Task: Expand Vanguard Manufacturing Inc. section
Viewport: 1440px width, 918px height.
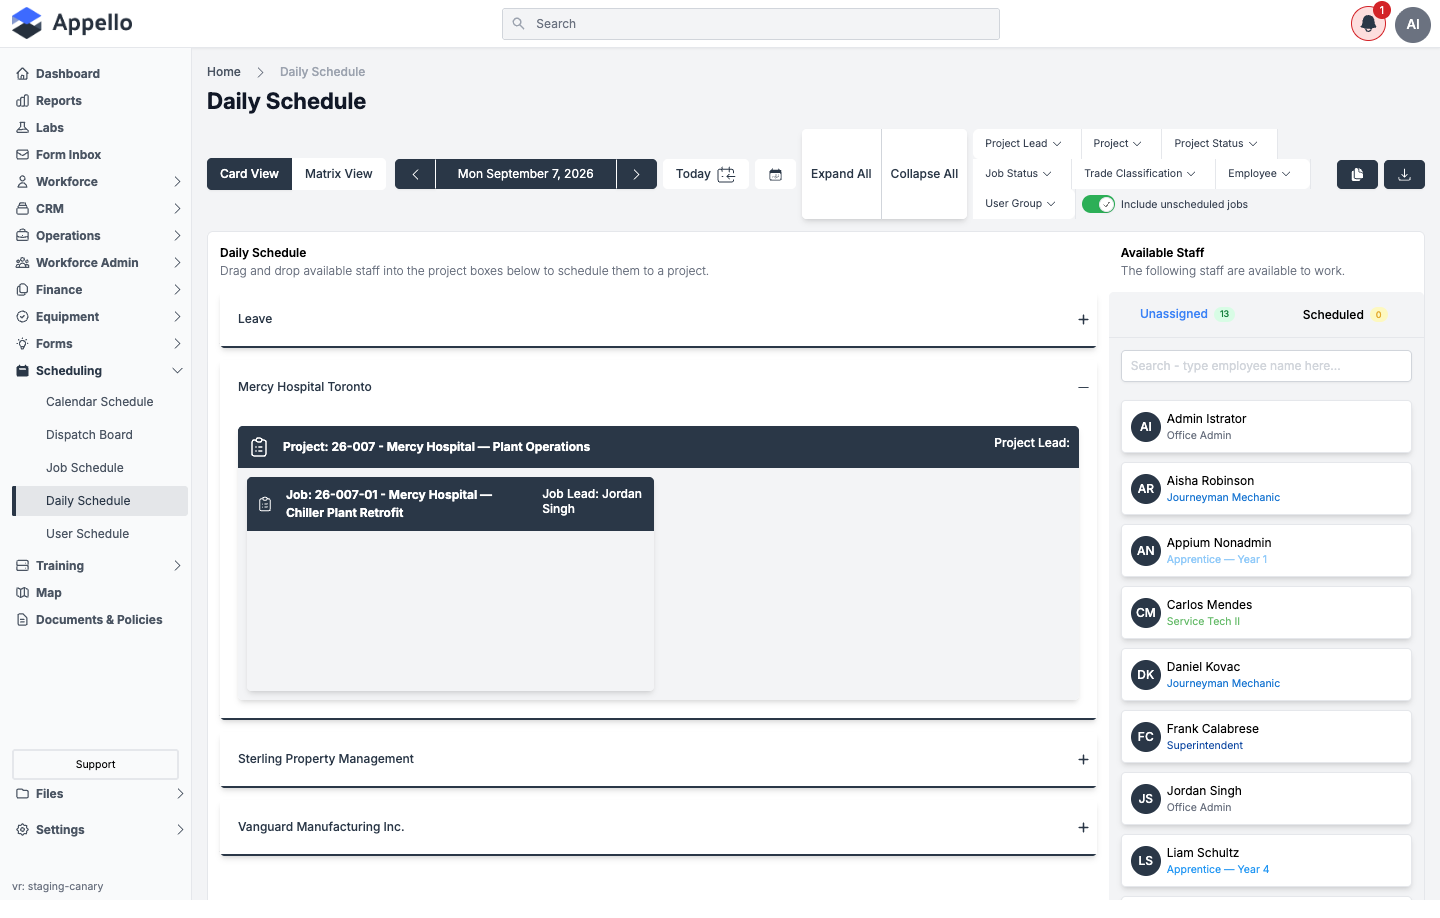Action: pos(1083,828)
